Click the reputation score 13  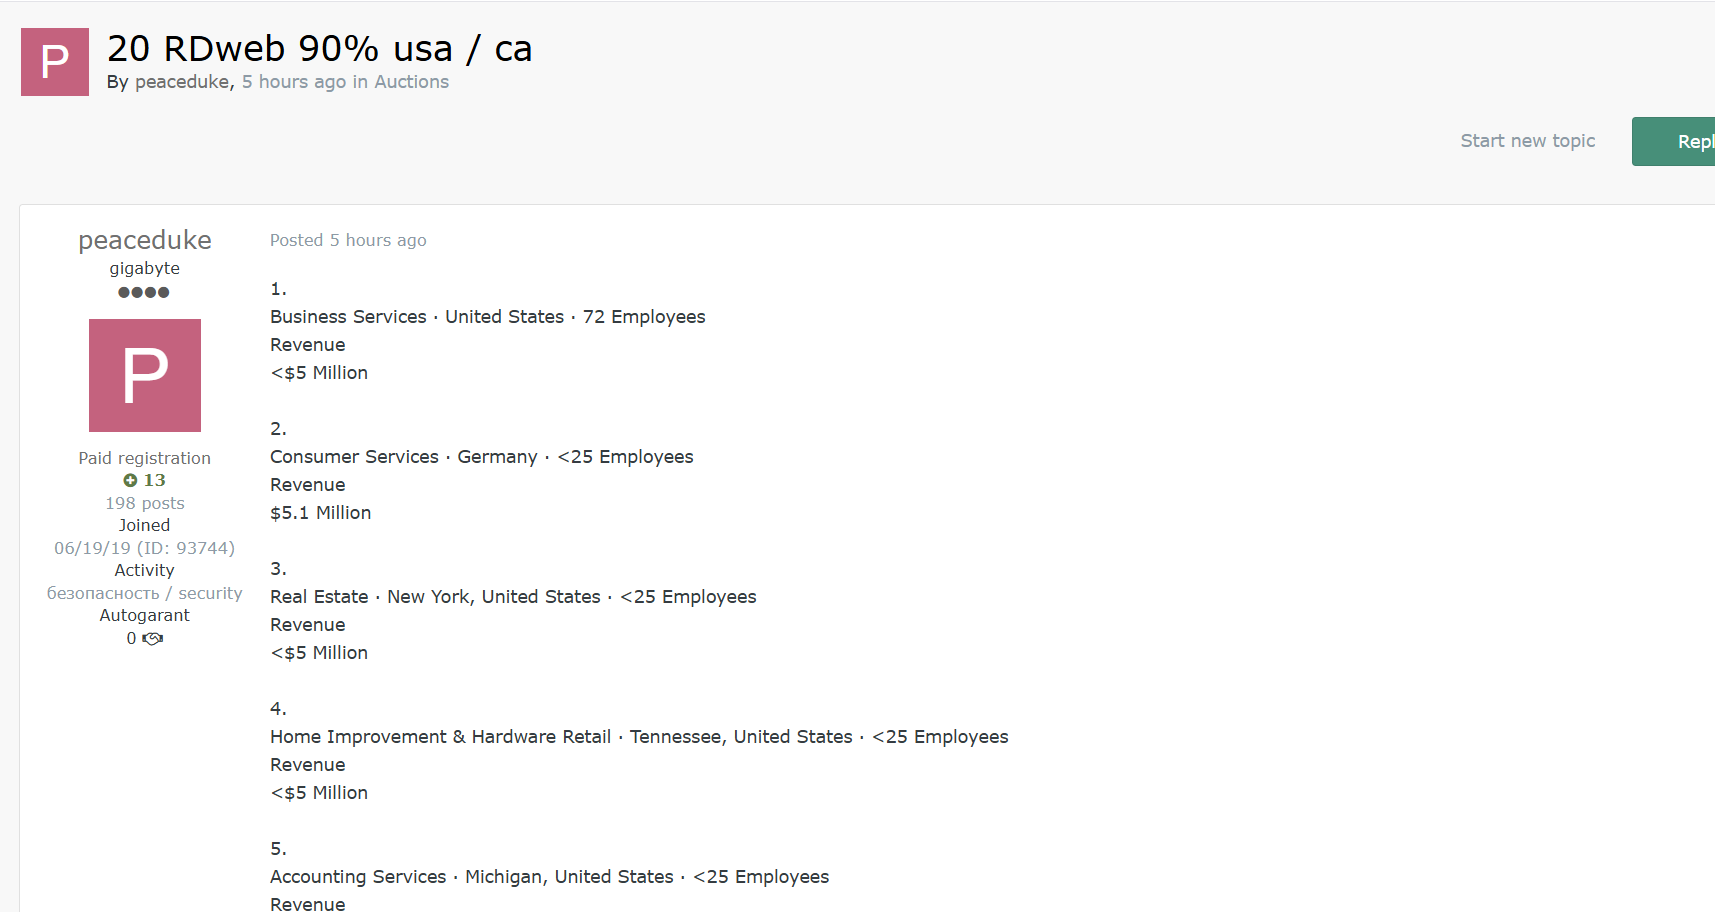(x=154, y=481)
